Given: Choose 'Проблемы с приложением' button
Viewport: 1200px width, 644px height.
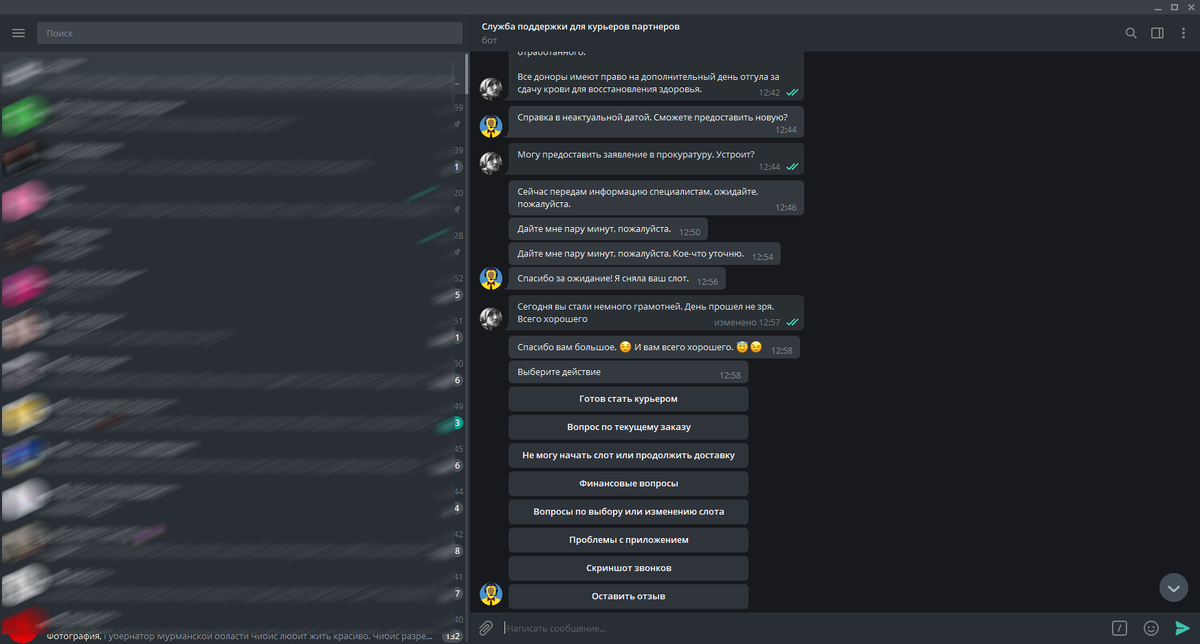Looking at the screenshot, I should pyautogui.click(x=628, y=540).
